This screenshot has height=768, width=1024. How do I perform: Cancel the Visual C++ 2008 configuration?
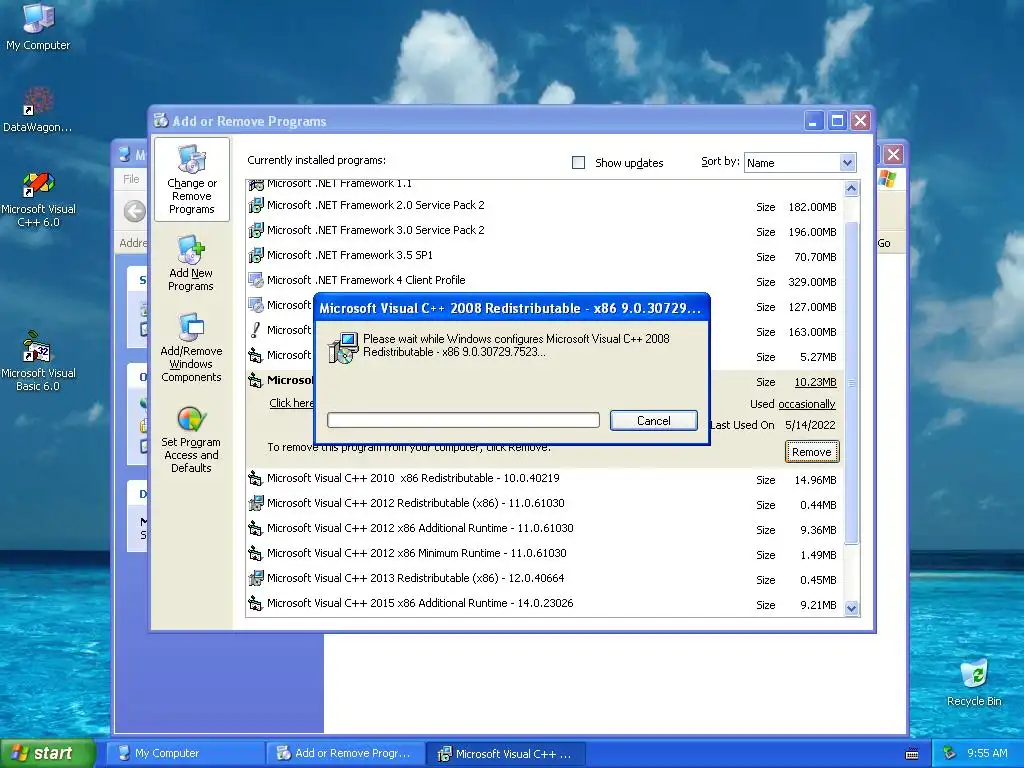click(654, 421)
